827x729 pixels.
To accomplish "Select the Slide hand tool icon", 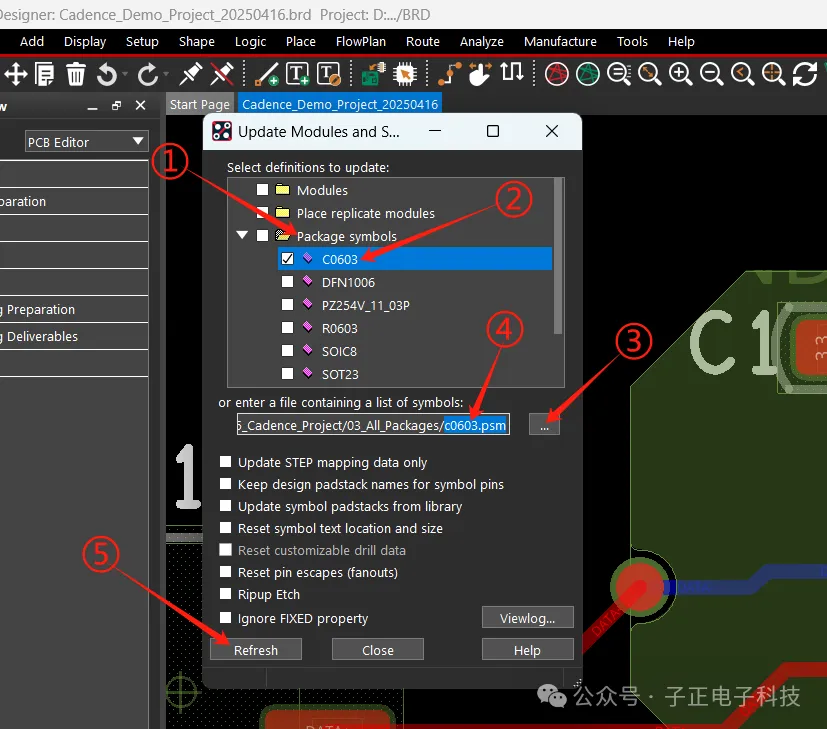I will (480, 74).
